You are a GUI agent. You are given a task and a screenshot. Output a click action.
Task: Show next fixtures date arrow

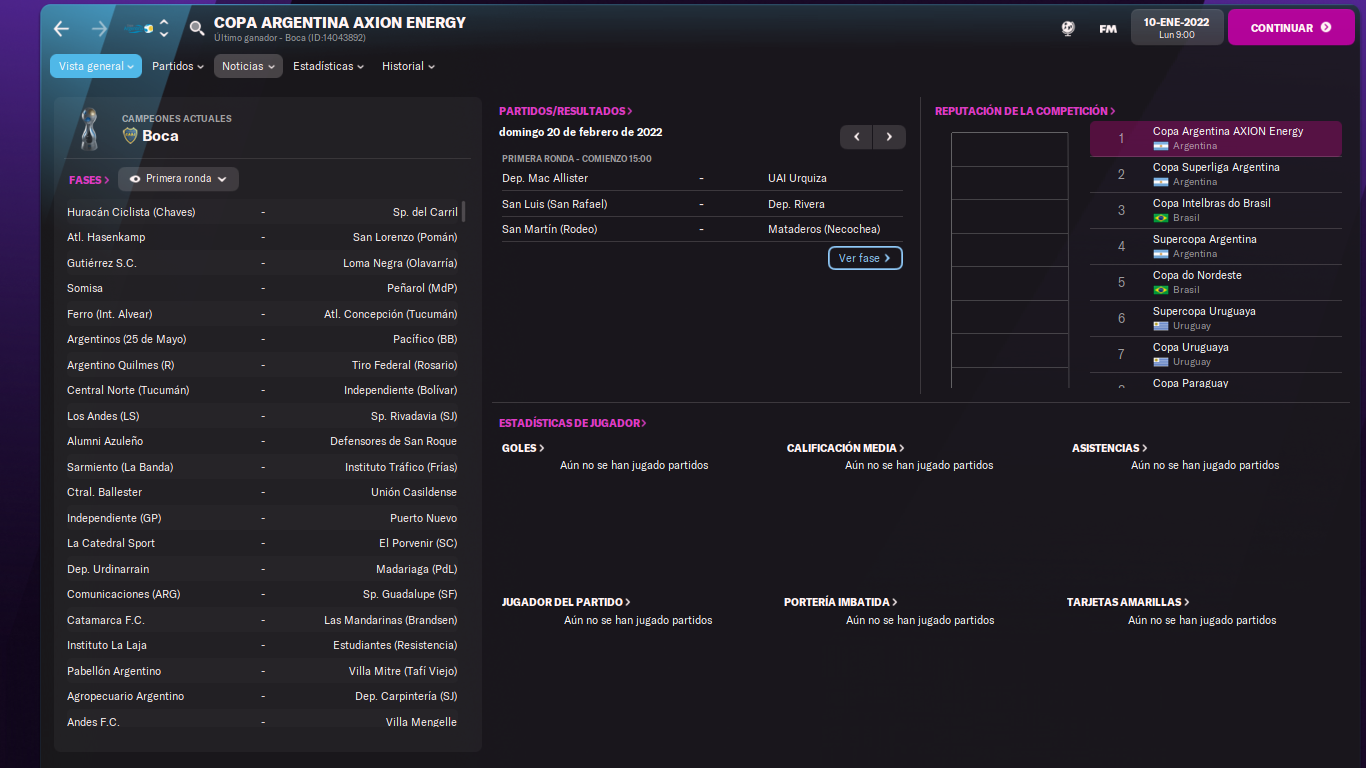(889, 137)
